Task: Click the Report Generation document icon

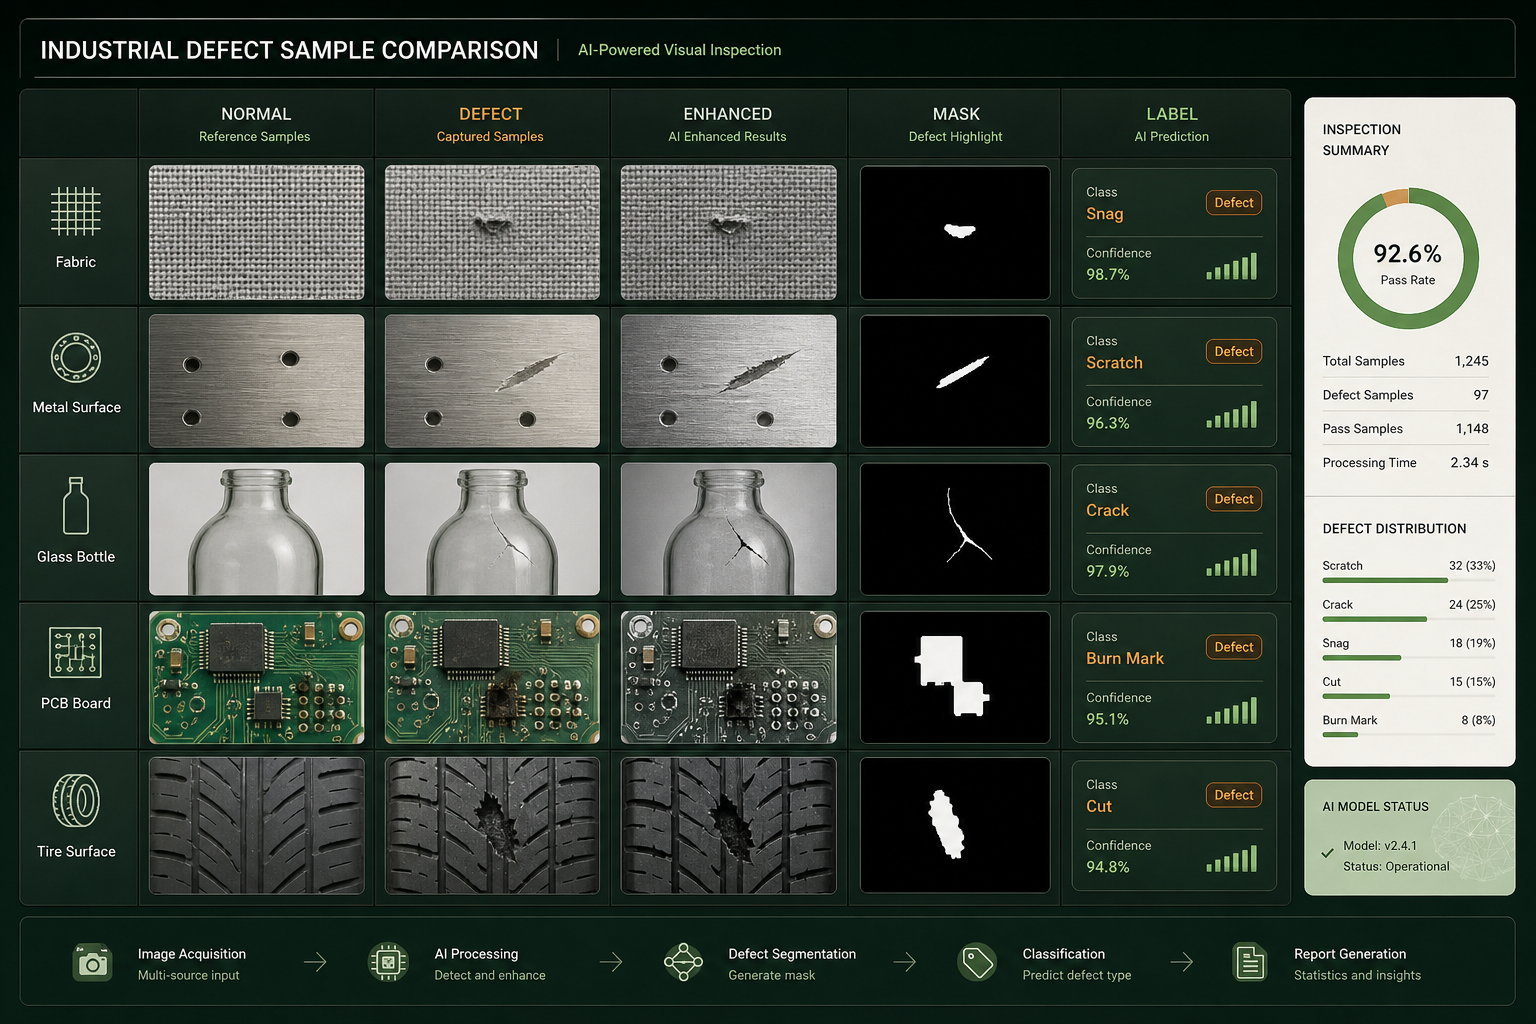Action: coord(1249,962)
